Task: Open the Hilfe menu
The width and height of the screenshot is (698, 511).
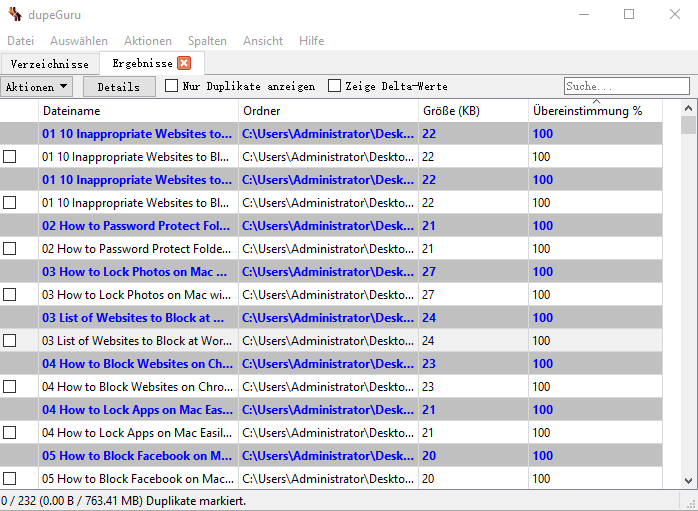Action: [x=311, y=41]
